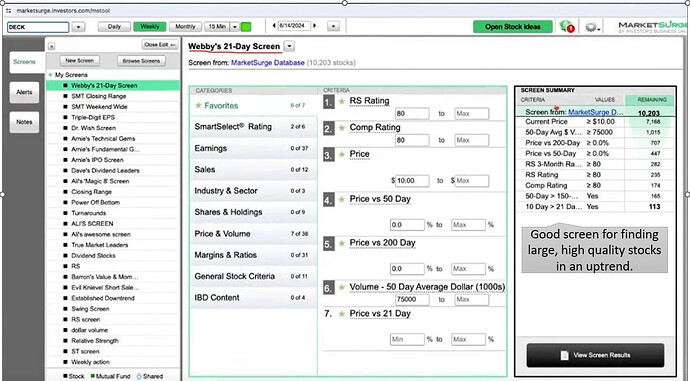
Task: Select IBD Content category
Action: [253, 297]
